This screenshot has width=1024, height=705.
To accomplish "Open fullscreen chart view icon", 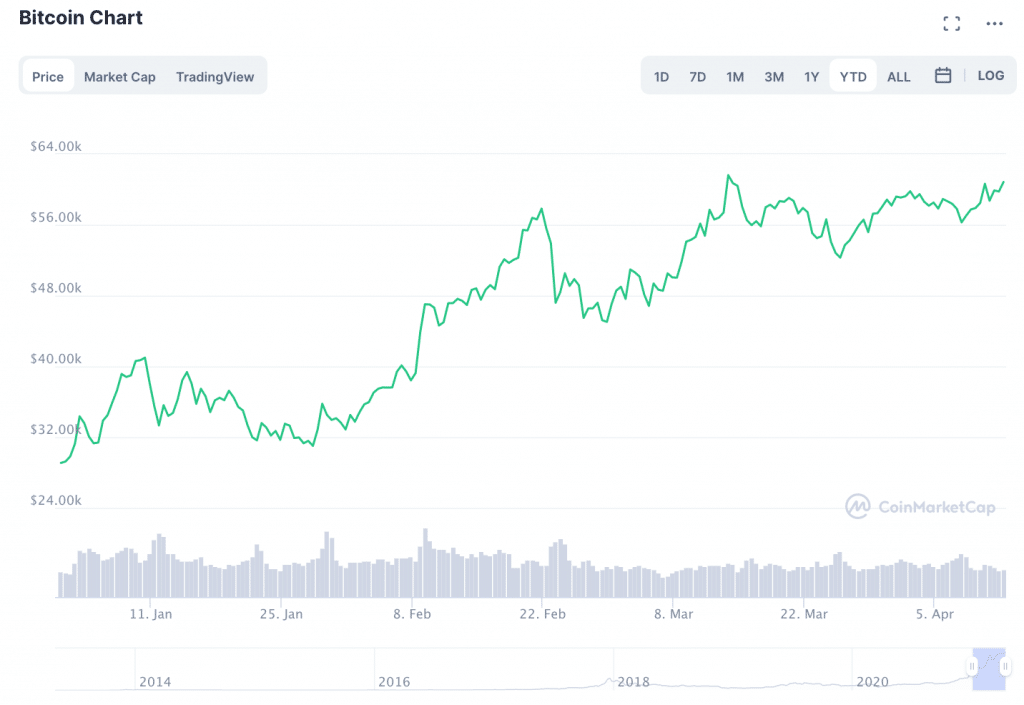I will click(x=952, y=24).
